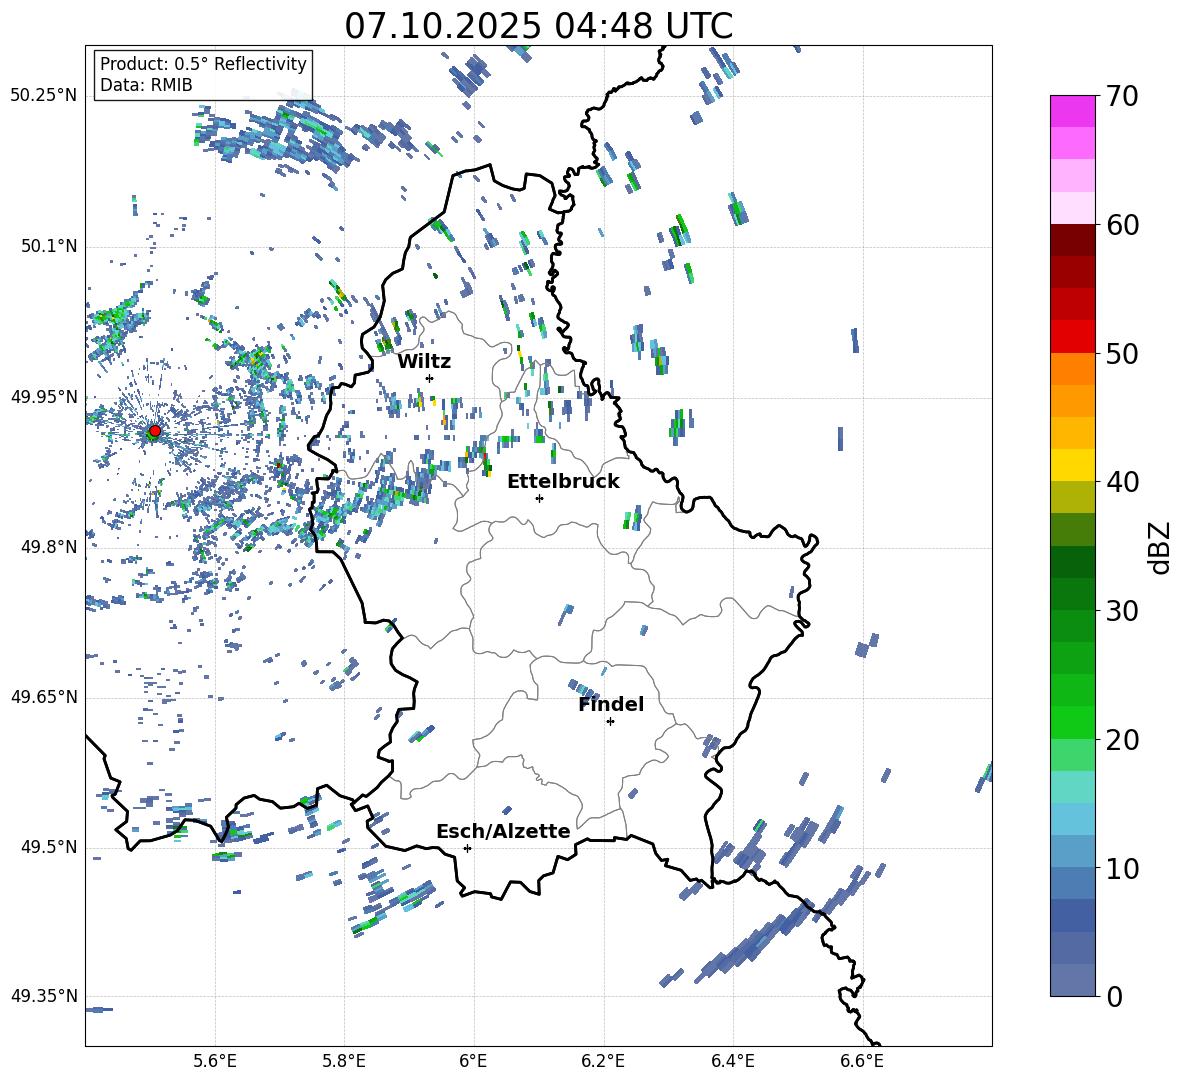The image size is (1184, 1081).
Task: Click the 'Product: 0.5° Reflectivity' text
Action: 203,63
